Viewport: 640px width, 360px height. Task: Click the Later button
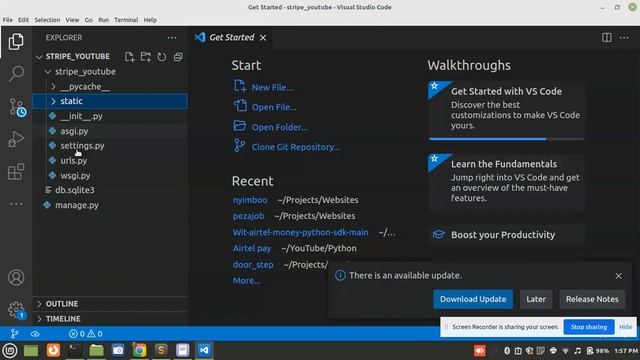536,299
